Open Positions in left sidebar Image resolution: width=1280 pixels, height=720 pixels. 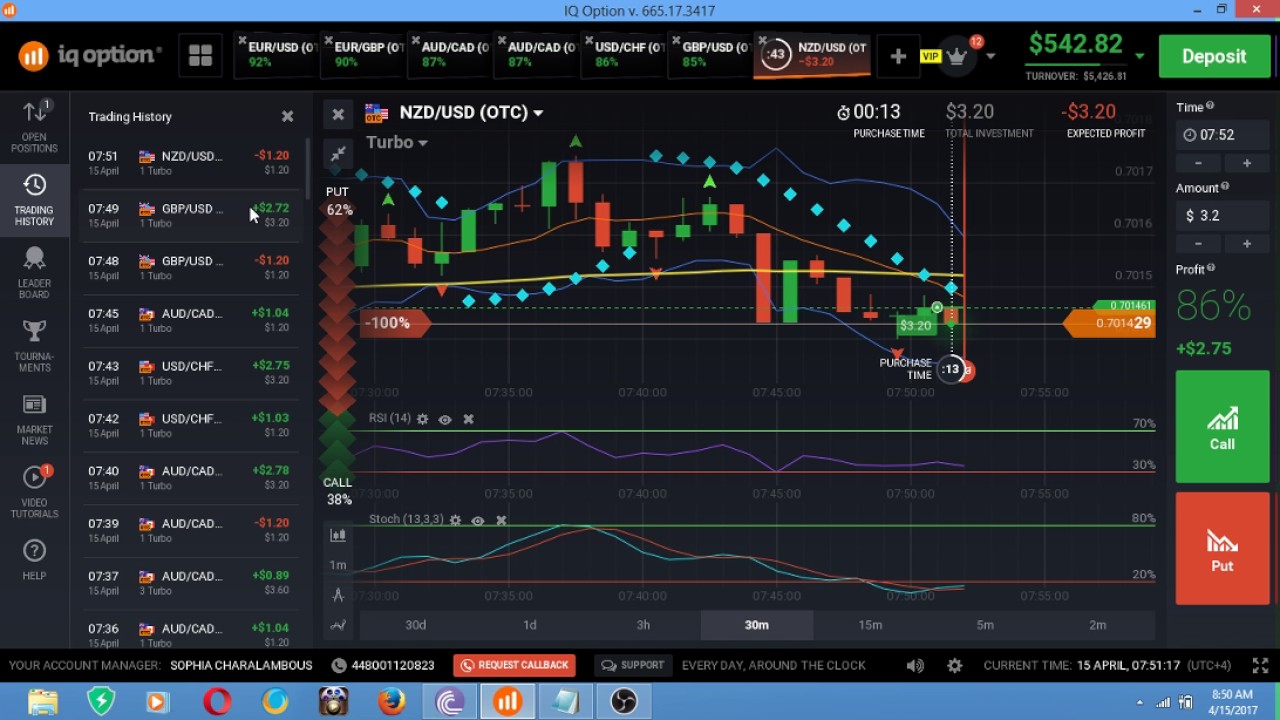click(x=34, y=127)
